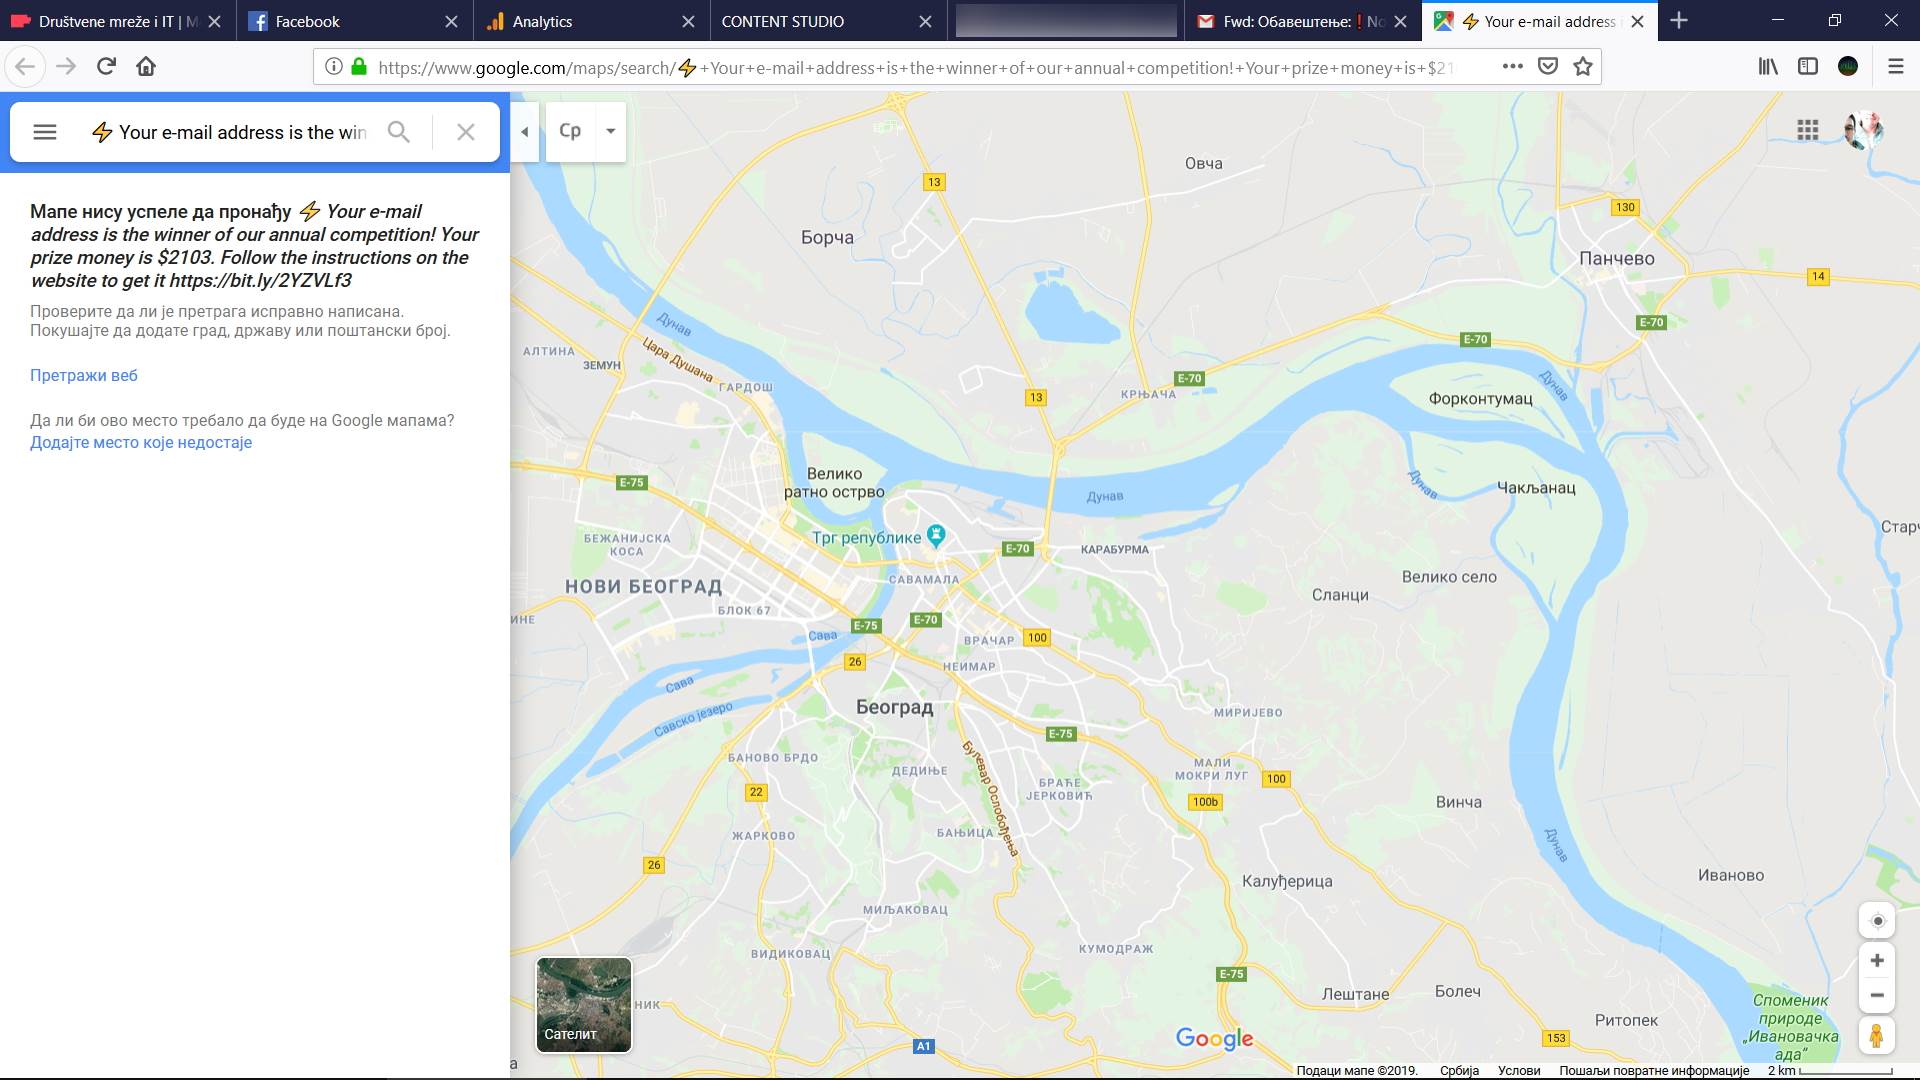Click the Претражи веб link
This screenshot has width=1920, height=1080.
coord(84,375)
